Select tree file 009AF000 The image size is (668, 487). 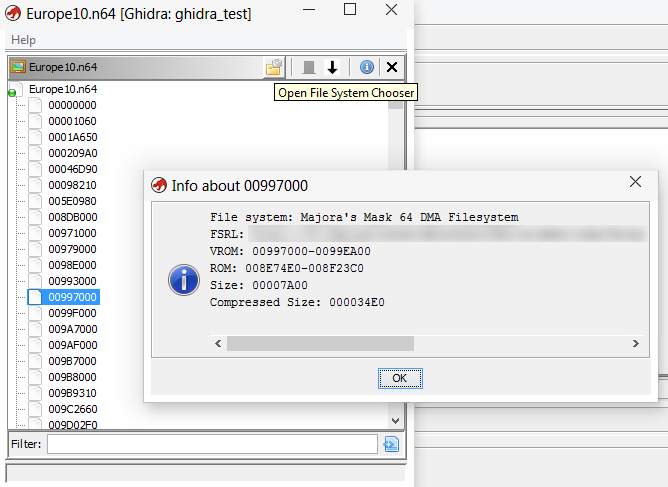coord(72,345)
